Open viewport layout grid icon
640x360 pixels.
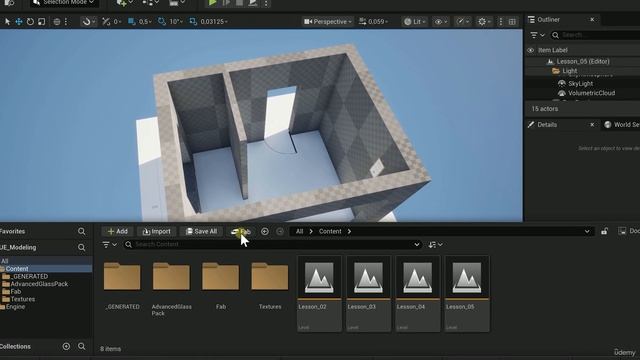pyautogui.click(x=512, y=22)
